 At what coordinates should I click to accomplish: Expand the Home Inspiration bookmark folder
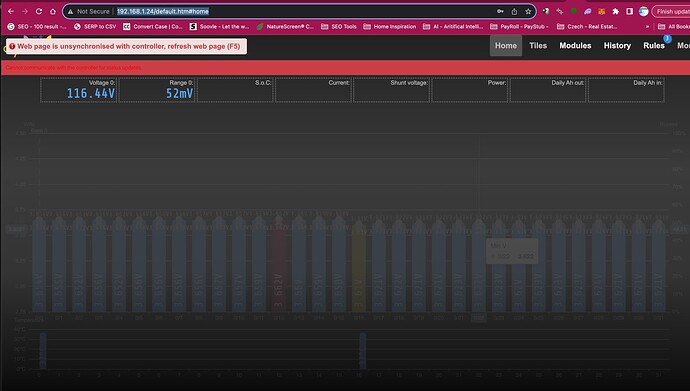pyautogui.click(x=389, y=26)
